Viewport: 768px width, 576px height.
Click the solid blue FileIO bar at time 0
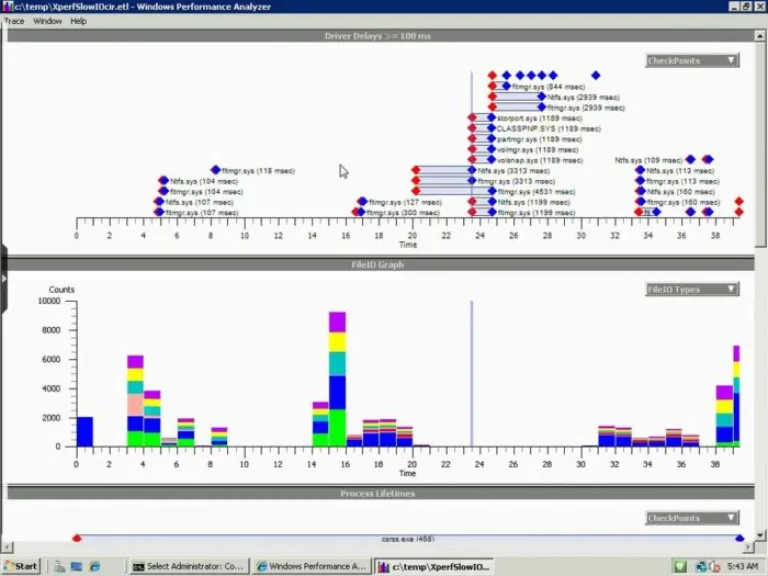click(85, 432)
